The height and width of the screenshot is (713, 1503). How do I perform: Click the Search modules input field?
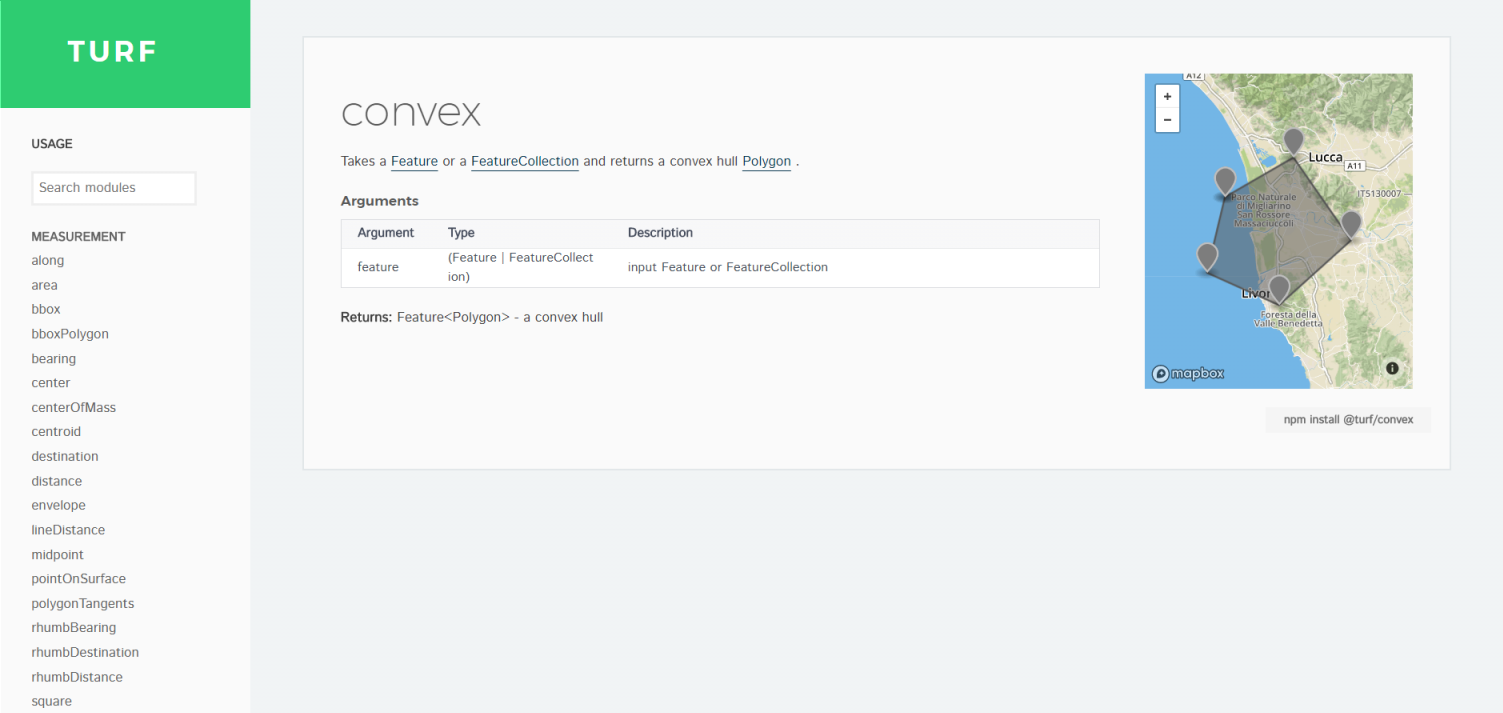pyautogui.click(x=113, y=188)
